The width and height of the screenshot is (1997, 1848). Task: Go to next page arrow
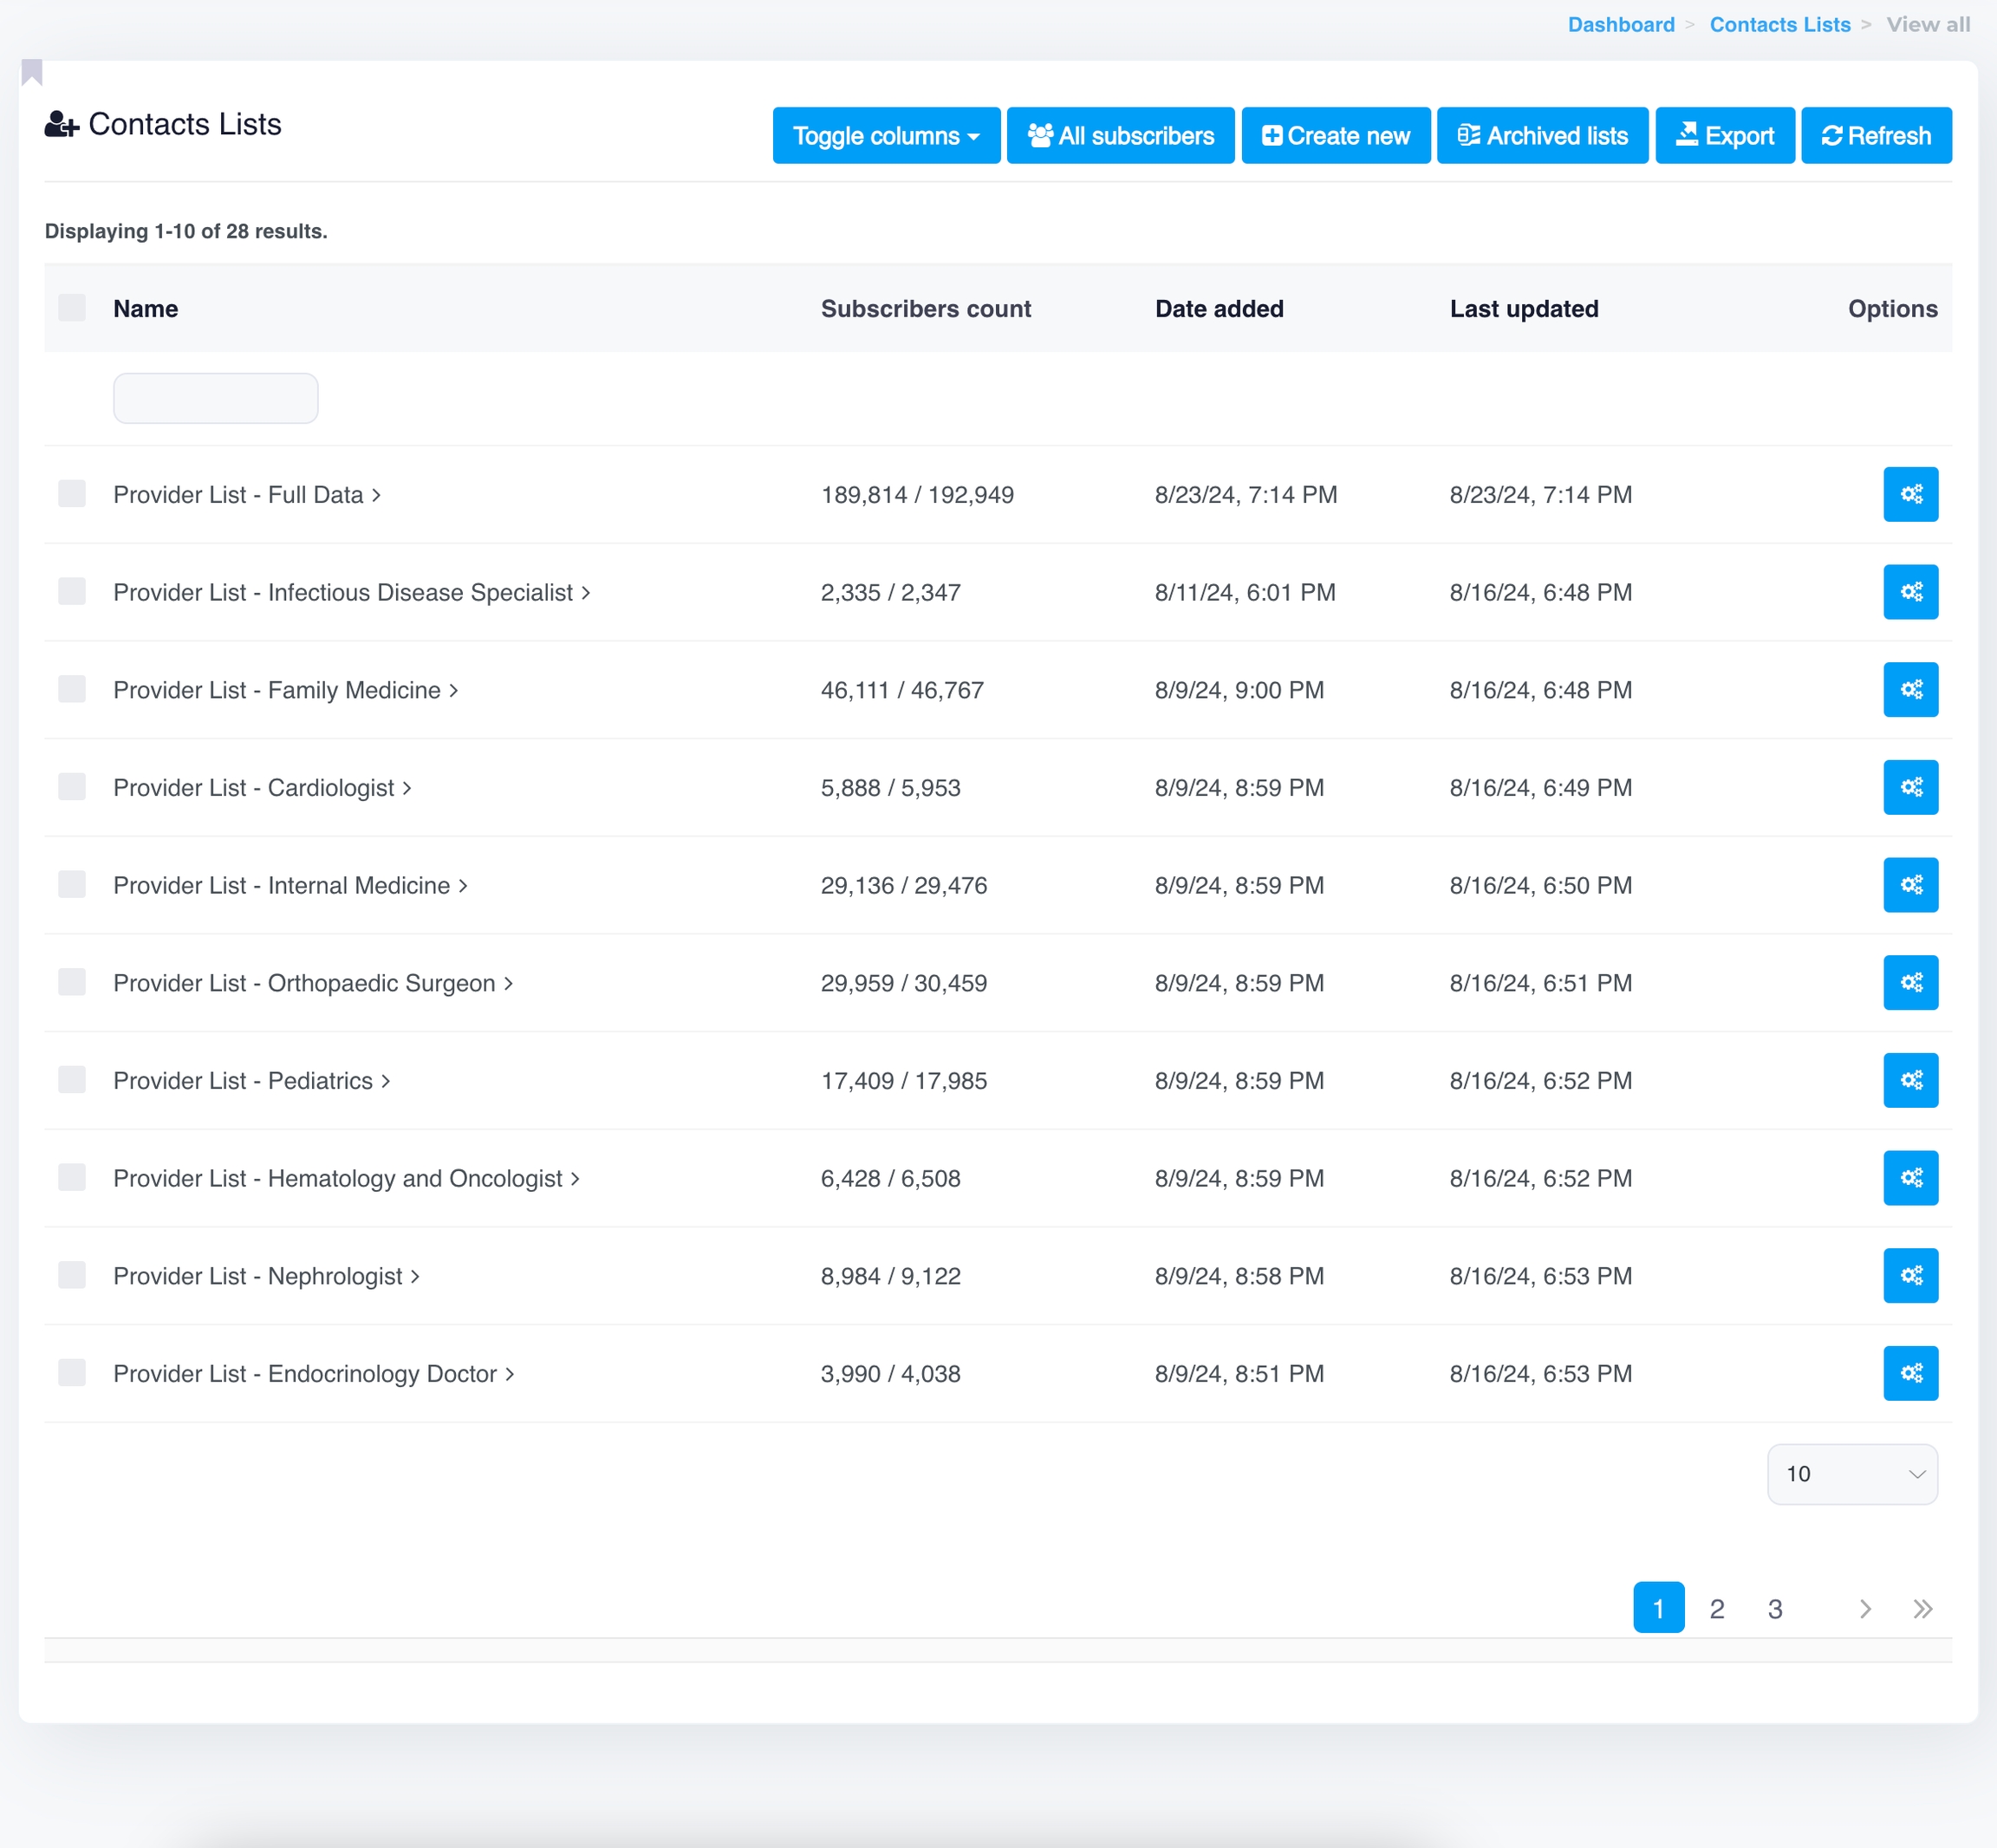coord(1864,1608)
